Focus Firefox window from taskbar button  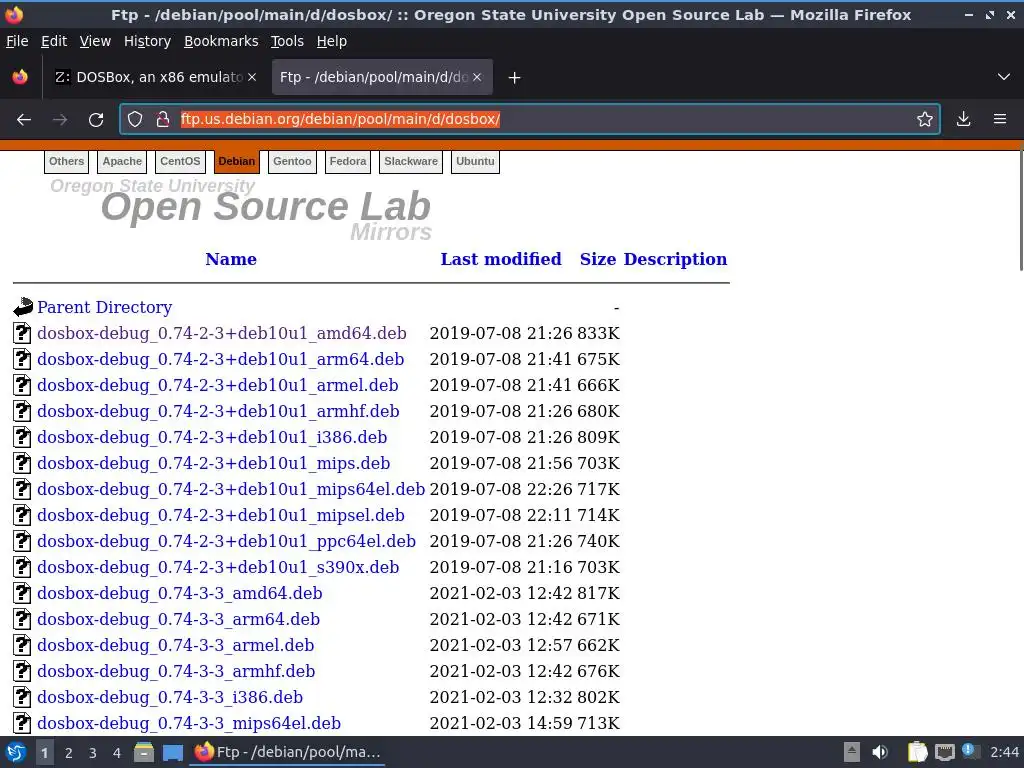coord(287,752)
